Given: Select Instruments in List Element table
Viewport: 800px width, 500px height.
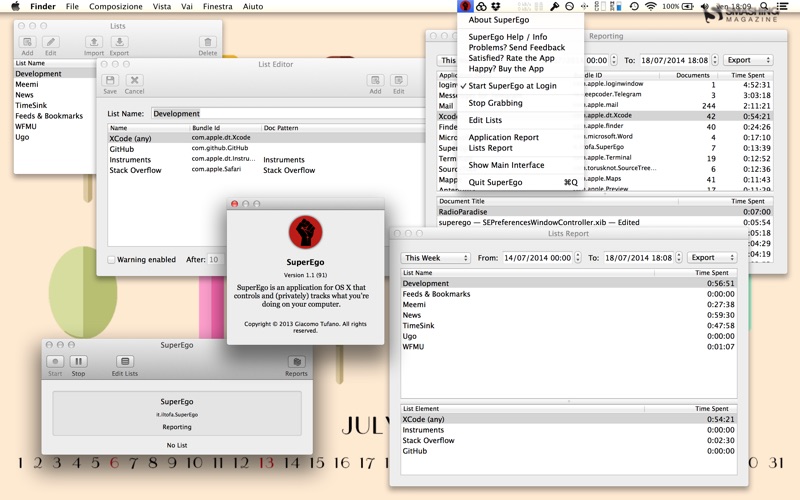Looking at the screenshot, I should pyautogui.click(x=568, y=430).
